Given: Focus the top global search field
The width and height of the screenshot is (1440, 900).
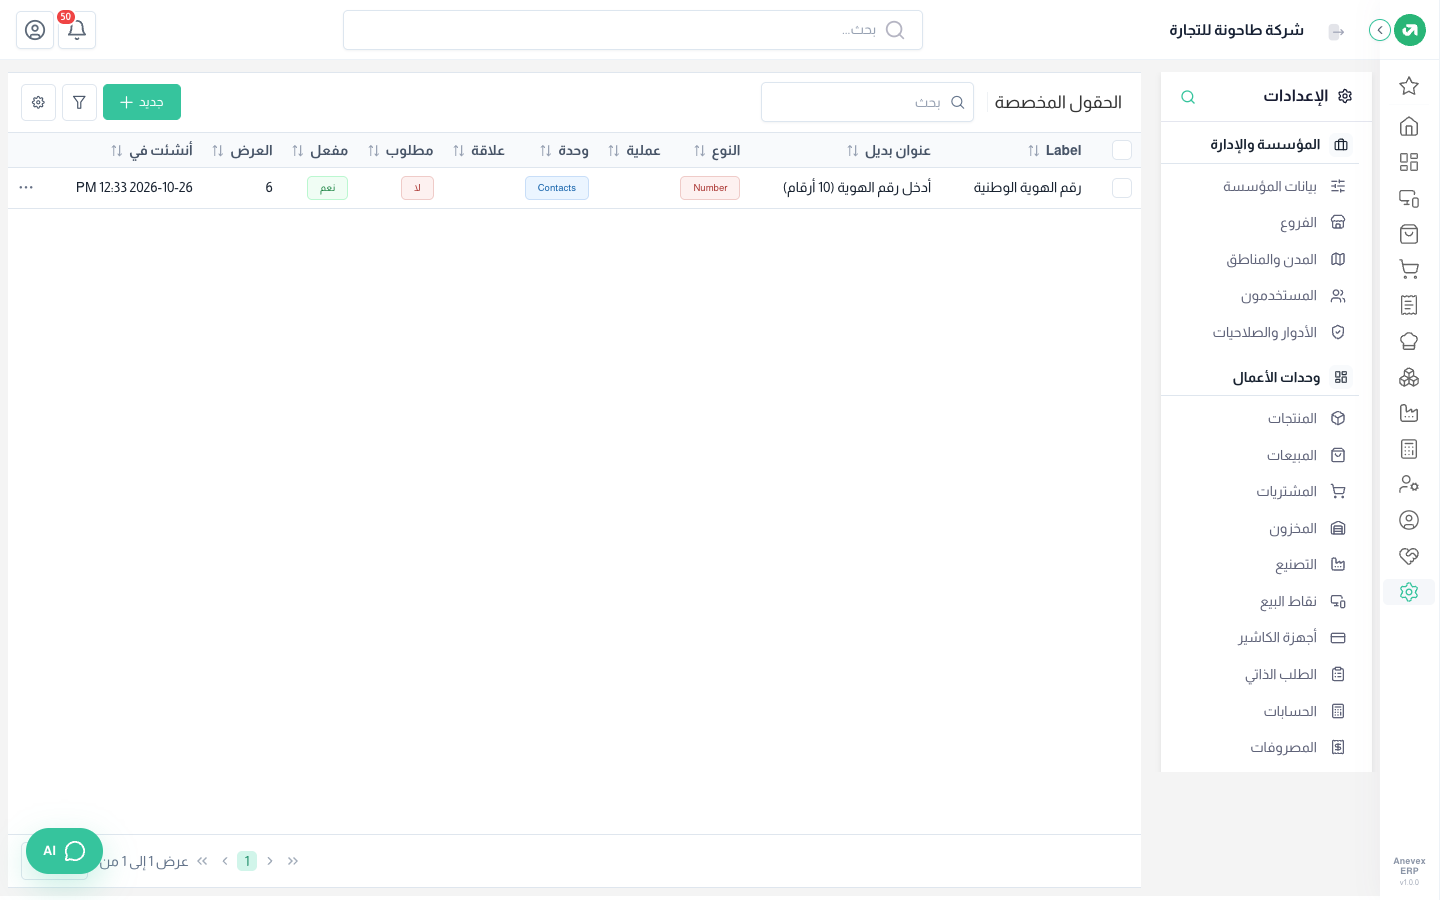Looking at the screenshot, I should click(633, 30).
